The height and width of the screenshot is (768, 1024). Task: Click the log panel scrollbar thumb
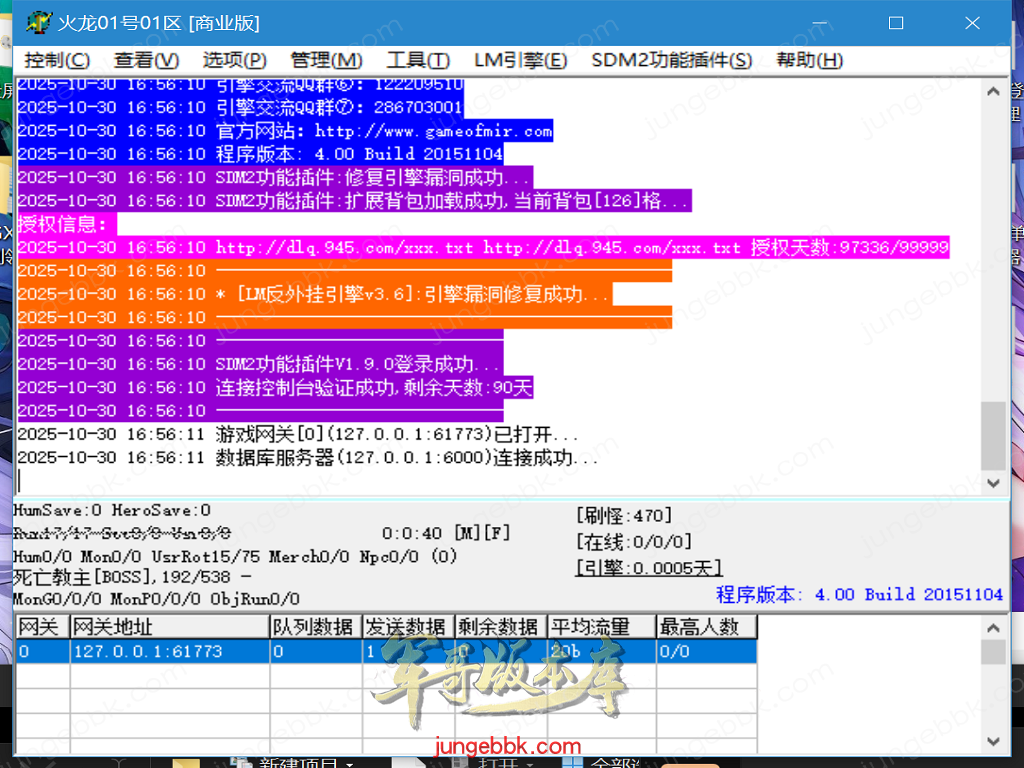click(x=993, y=435)
